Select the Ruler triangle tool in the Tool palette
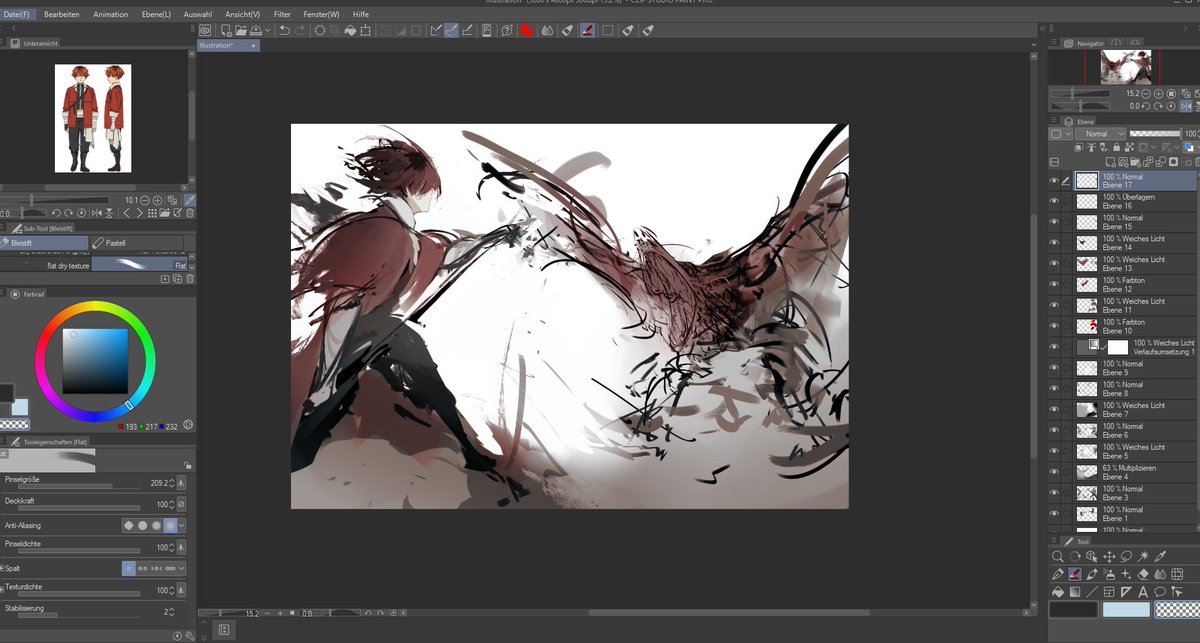 (x=1126, y=592)
